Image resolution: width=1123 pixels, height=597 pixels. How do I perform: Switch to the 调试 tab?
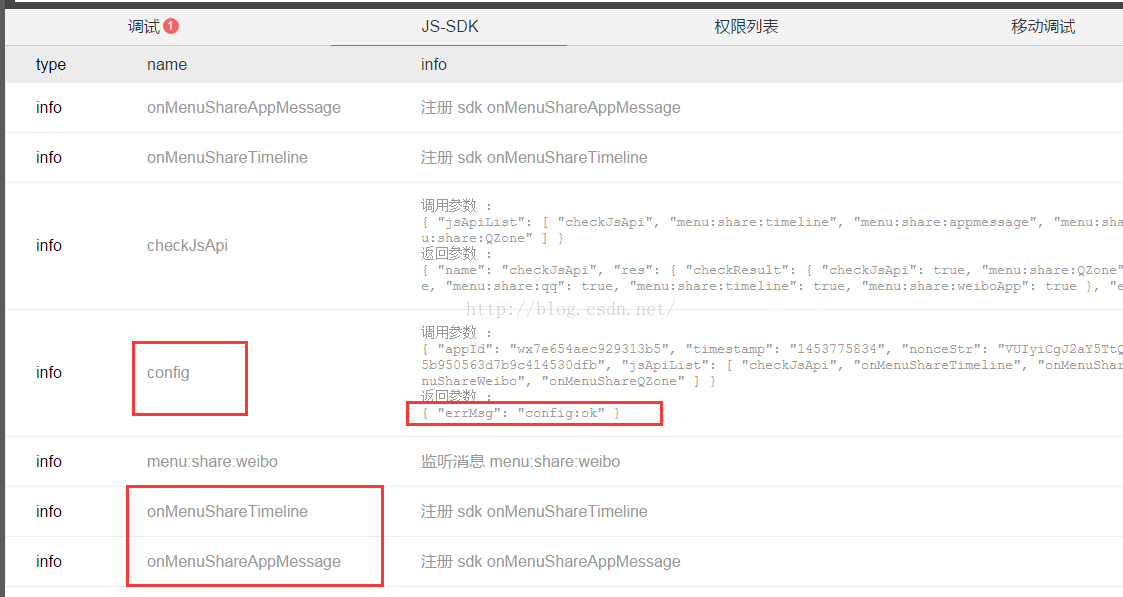(144, 27)
